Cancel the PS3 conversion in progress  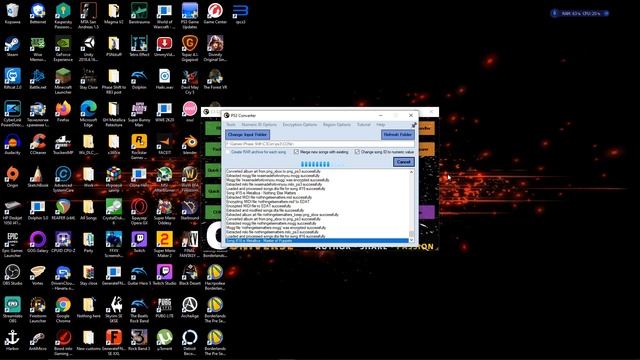coord(403,162)
